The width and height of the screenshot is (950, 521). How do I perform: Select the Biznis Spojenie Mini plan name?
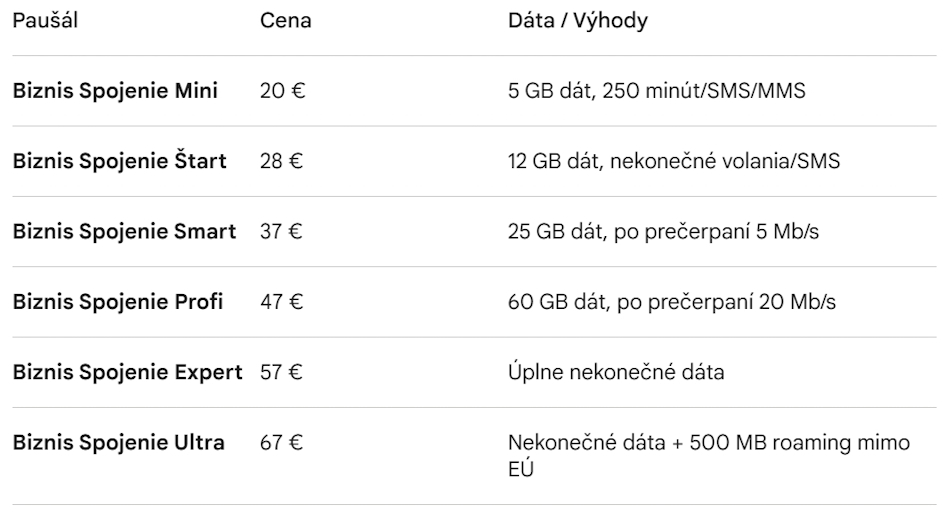coord(115,91)
